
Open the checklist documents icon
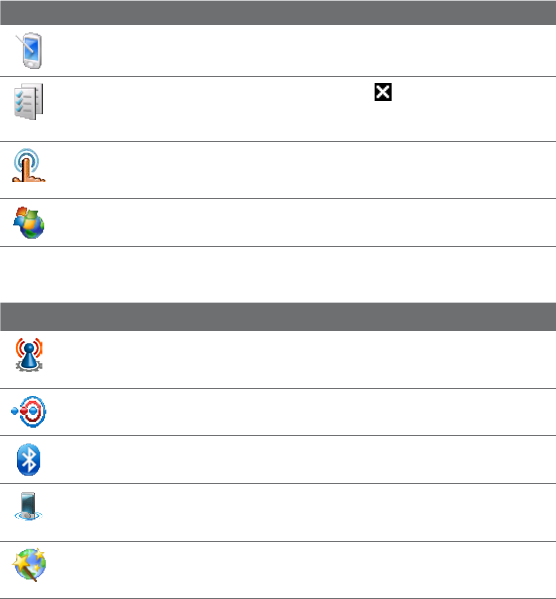click(29, 101)
